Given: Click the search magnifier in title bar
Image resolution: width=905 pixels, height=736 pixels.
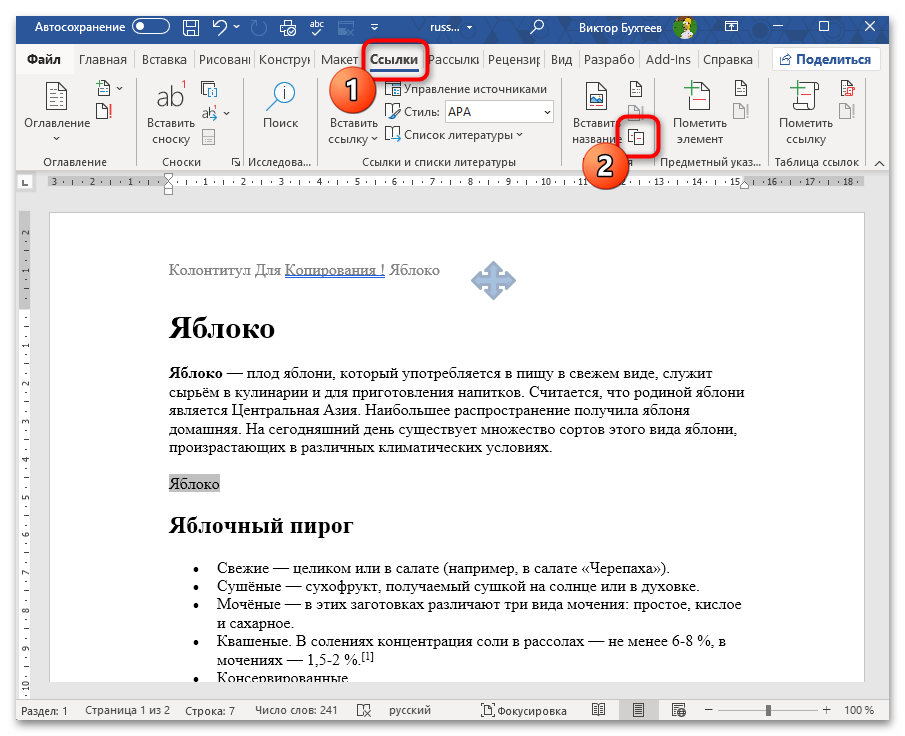Looking at the screenshot, I should pos(537,27).
